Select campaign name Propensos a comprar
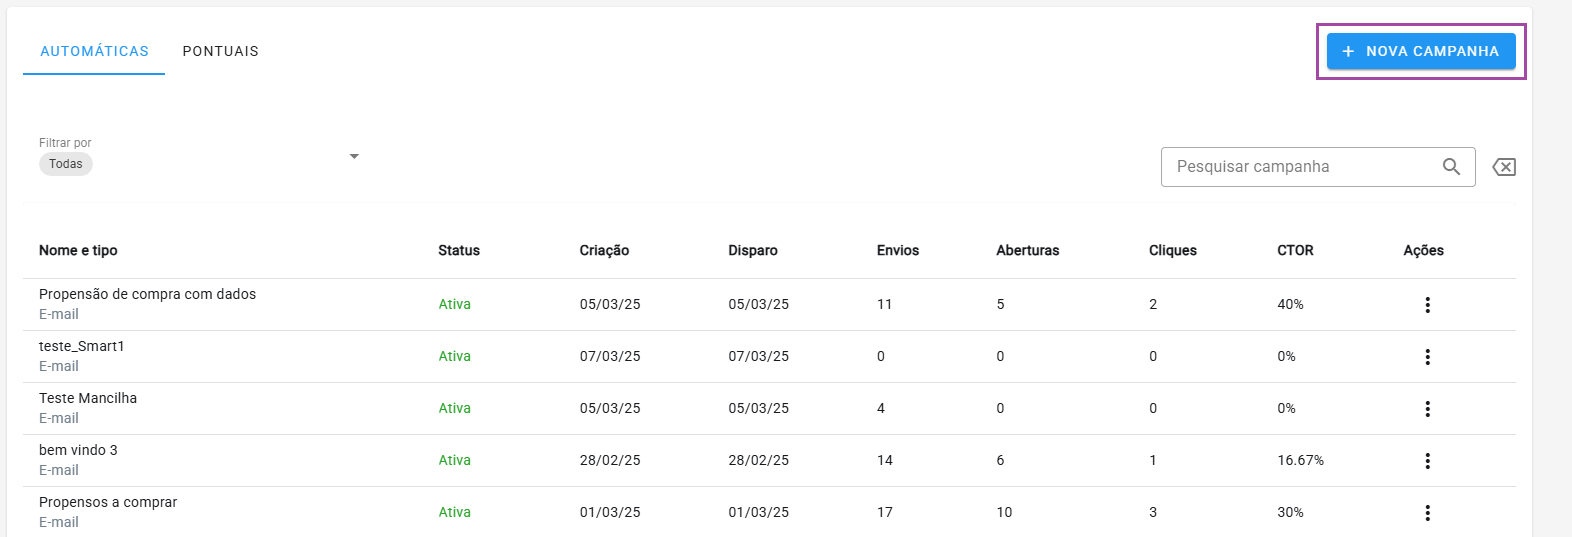 point(108,502)
